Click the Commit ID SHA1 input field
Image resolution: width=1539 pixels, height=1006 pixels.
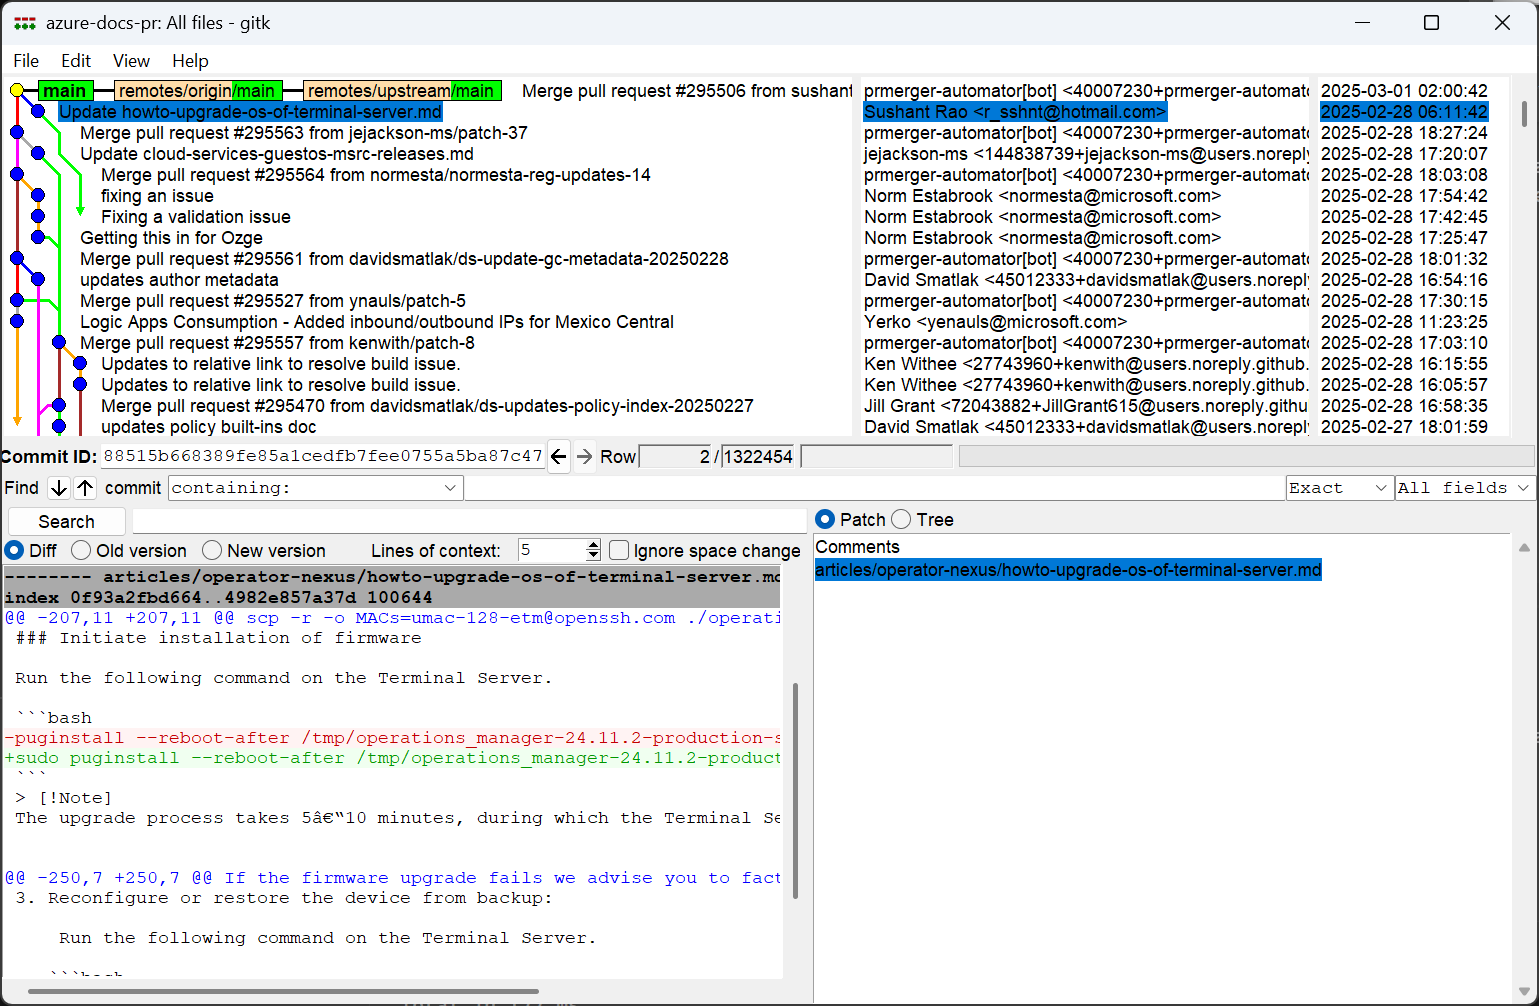pos(322,457)
